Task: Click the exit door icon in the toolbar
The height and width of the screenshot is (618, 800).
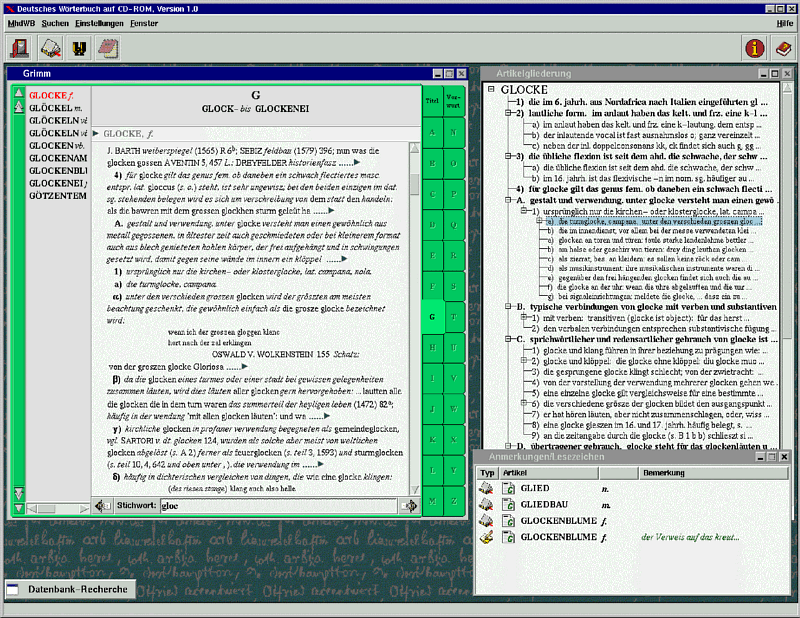Action: [x=20, y=48]
